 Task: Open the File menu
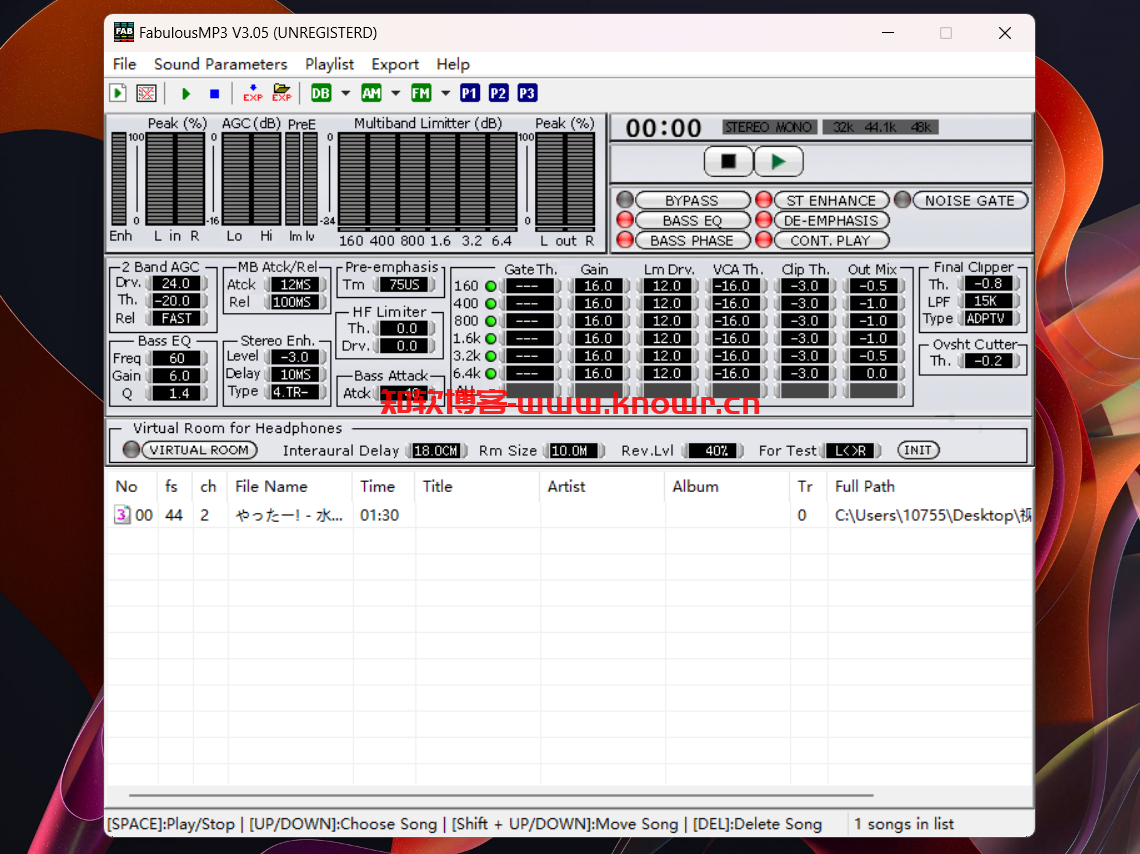[x=124, y=64]
